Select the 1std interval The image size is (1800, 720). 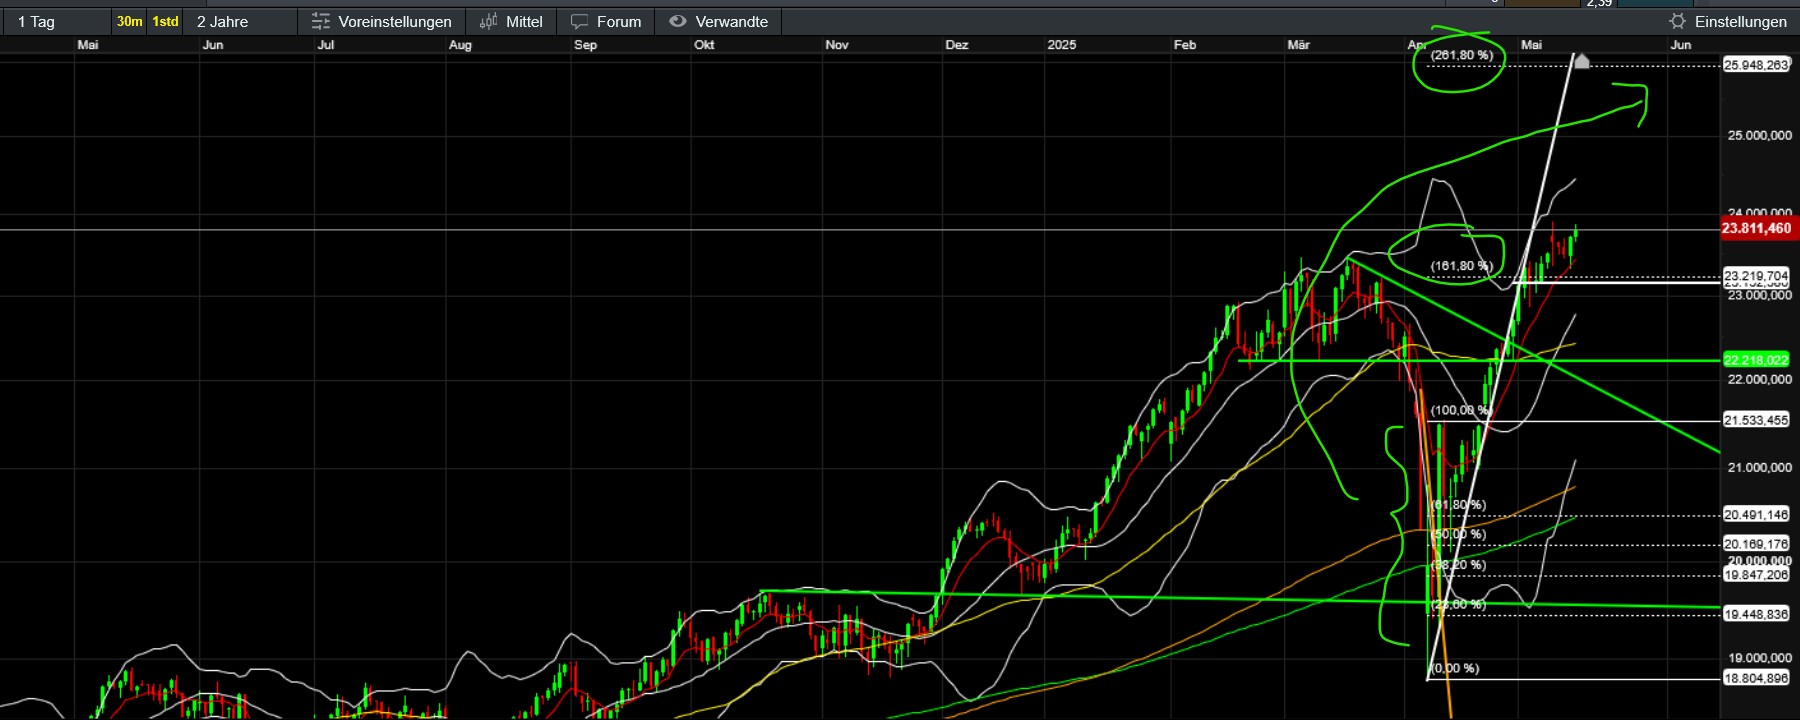165,21
